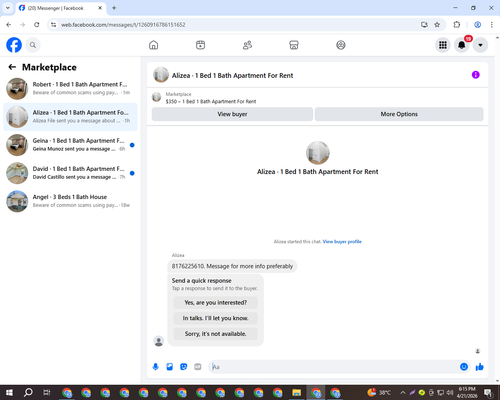The width and height of the screenshot is (500, 400).
Task: Open the Marketplace storefront icon
Action: click(294, 45)
